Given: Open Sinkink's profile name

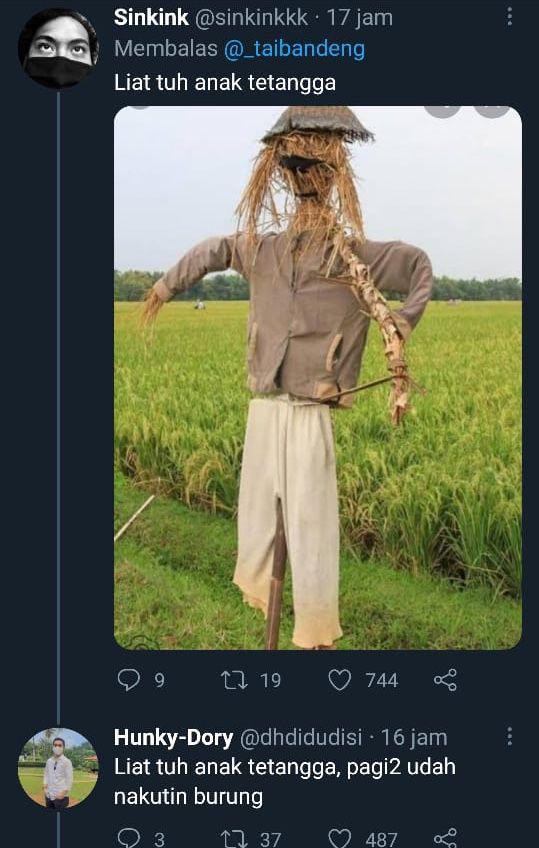Looking at the screenshot, I should coord(151,18).
